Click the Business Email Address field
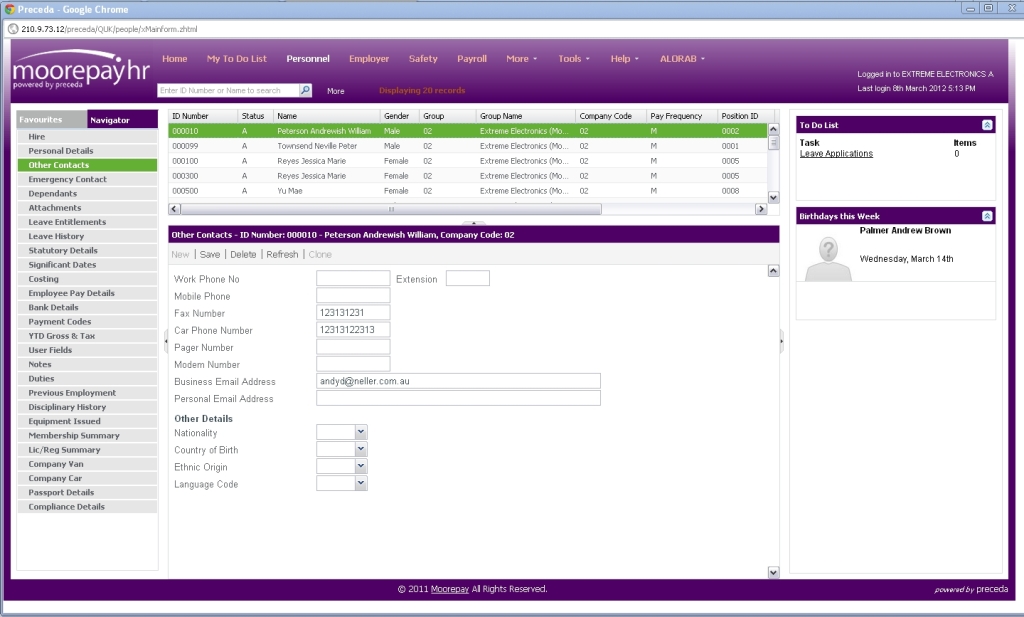 (458, 381)
